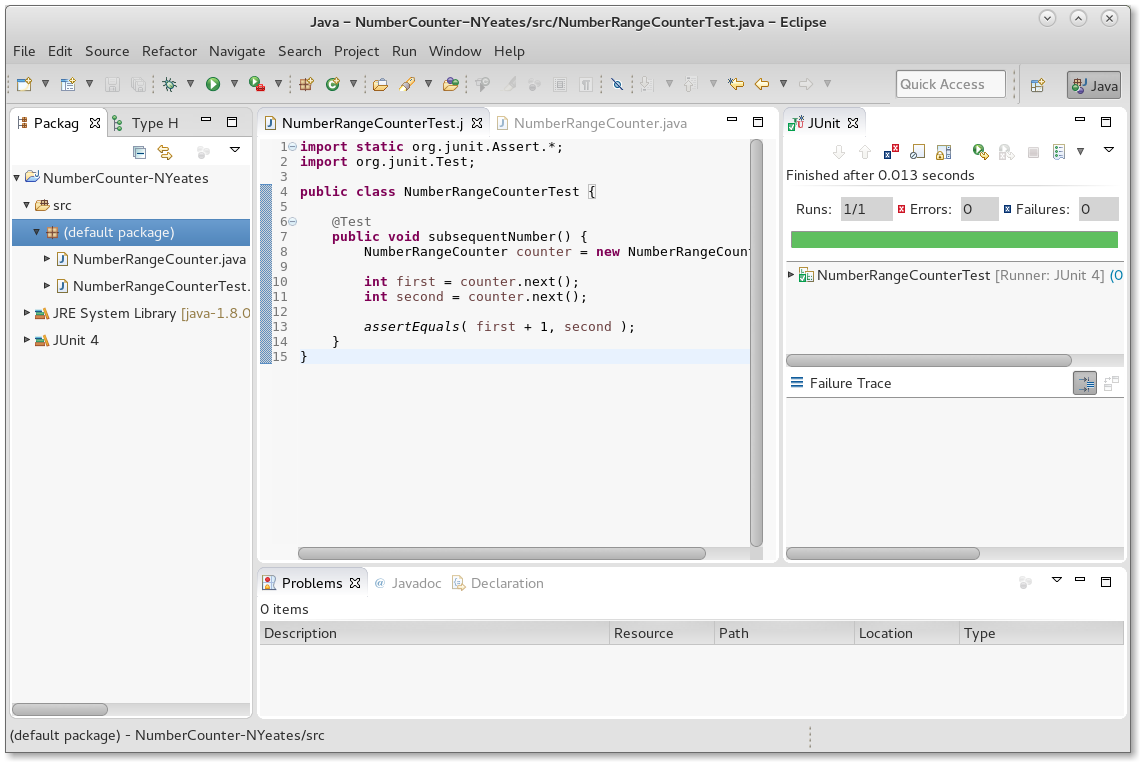Image resolution: width=1140 pixels, height=762 pixels.
Task: Collapse the src folder tree node
Action: coord(28,205)
